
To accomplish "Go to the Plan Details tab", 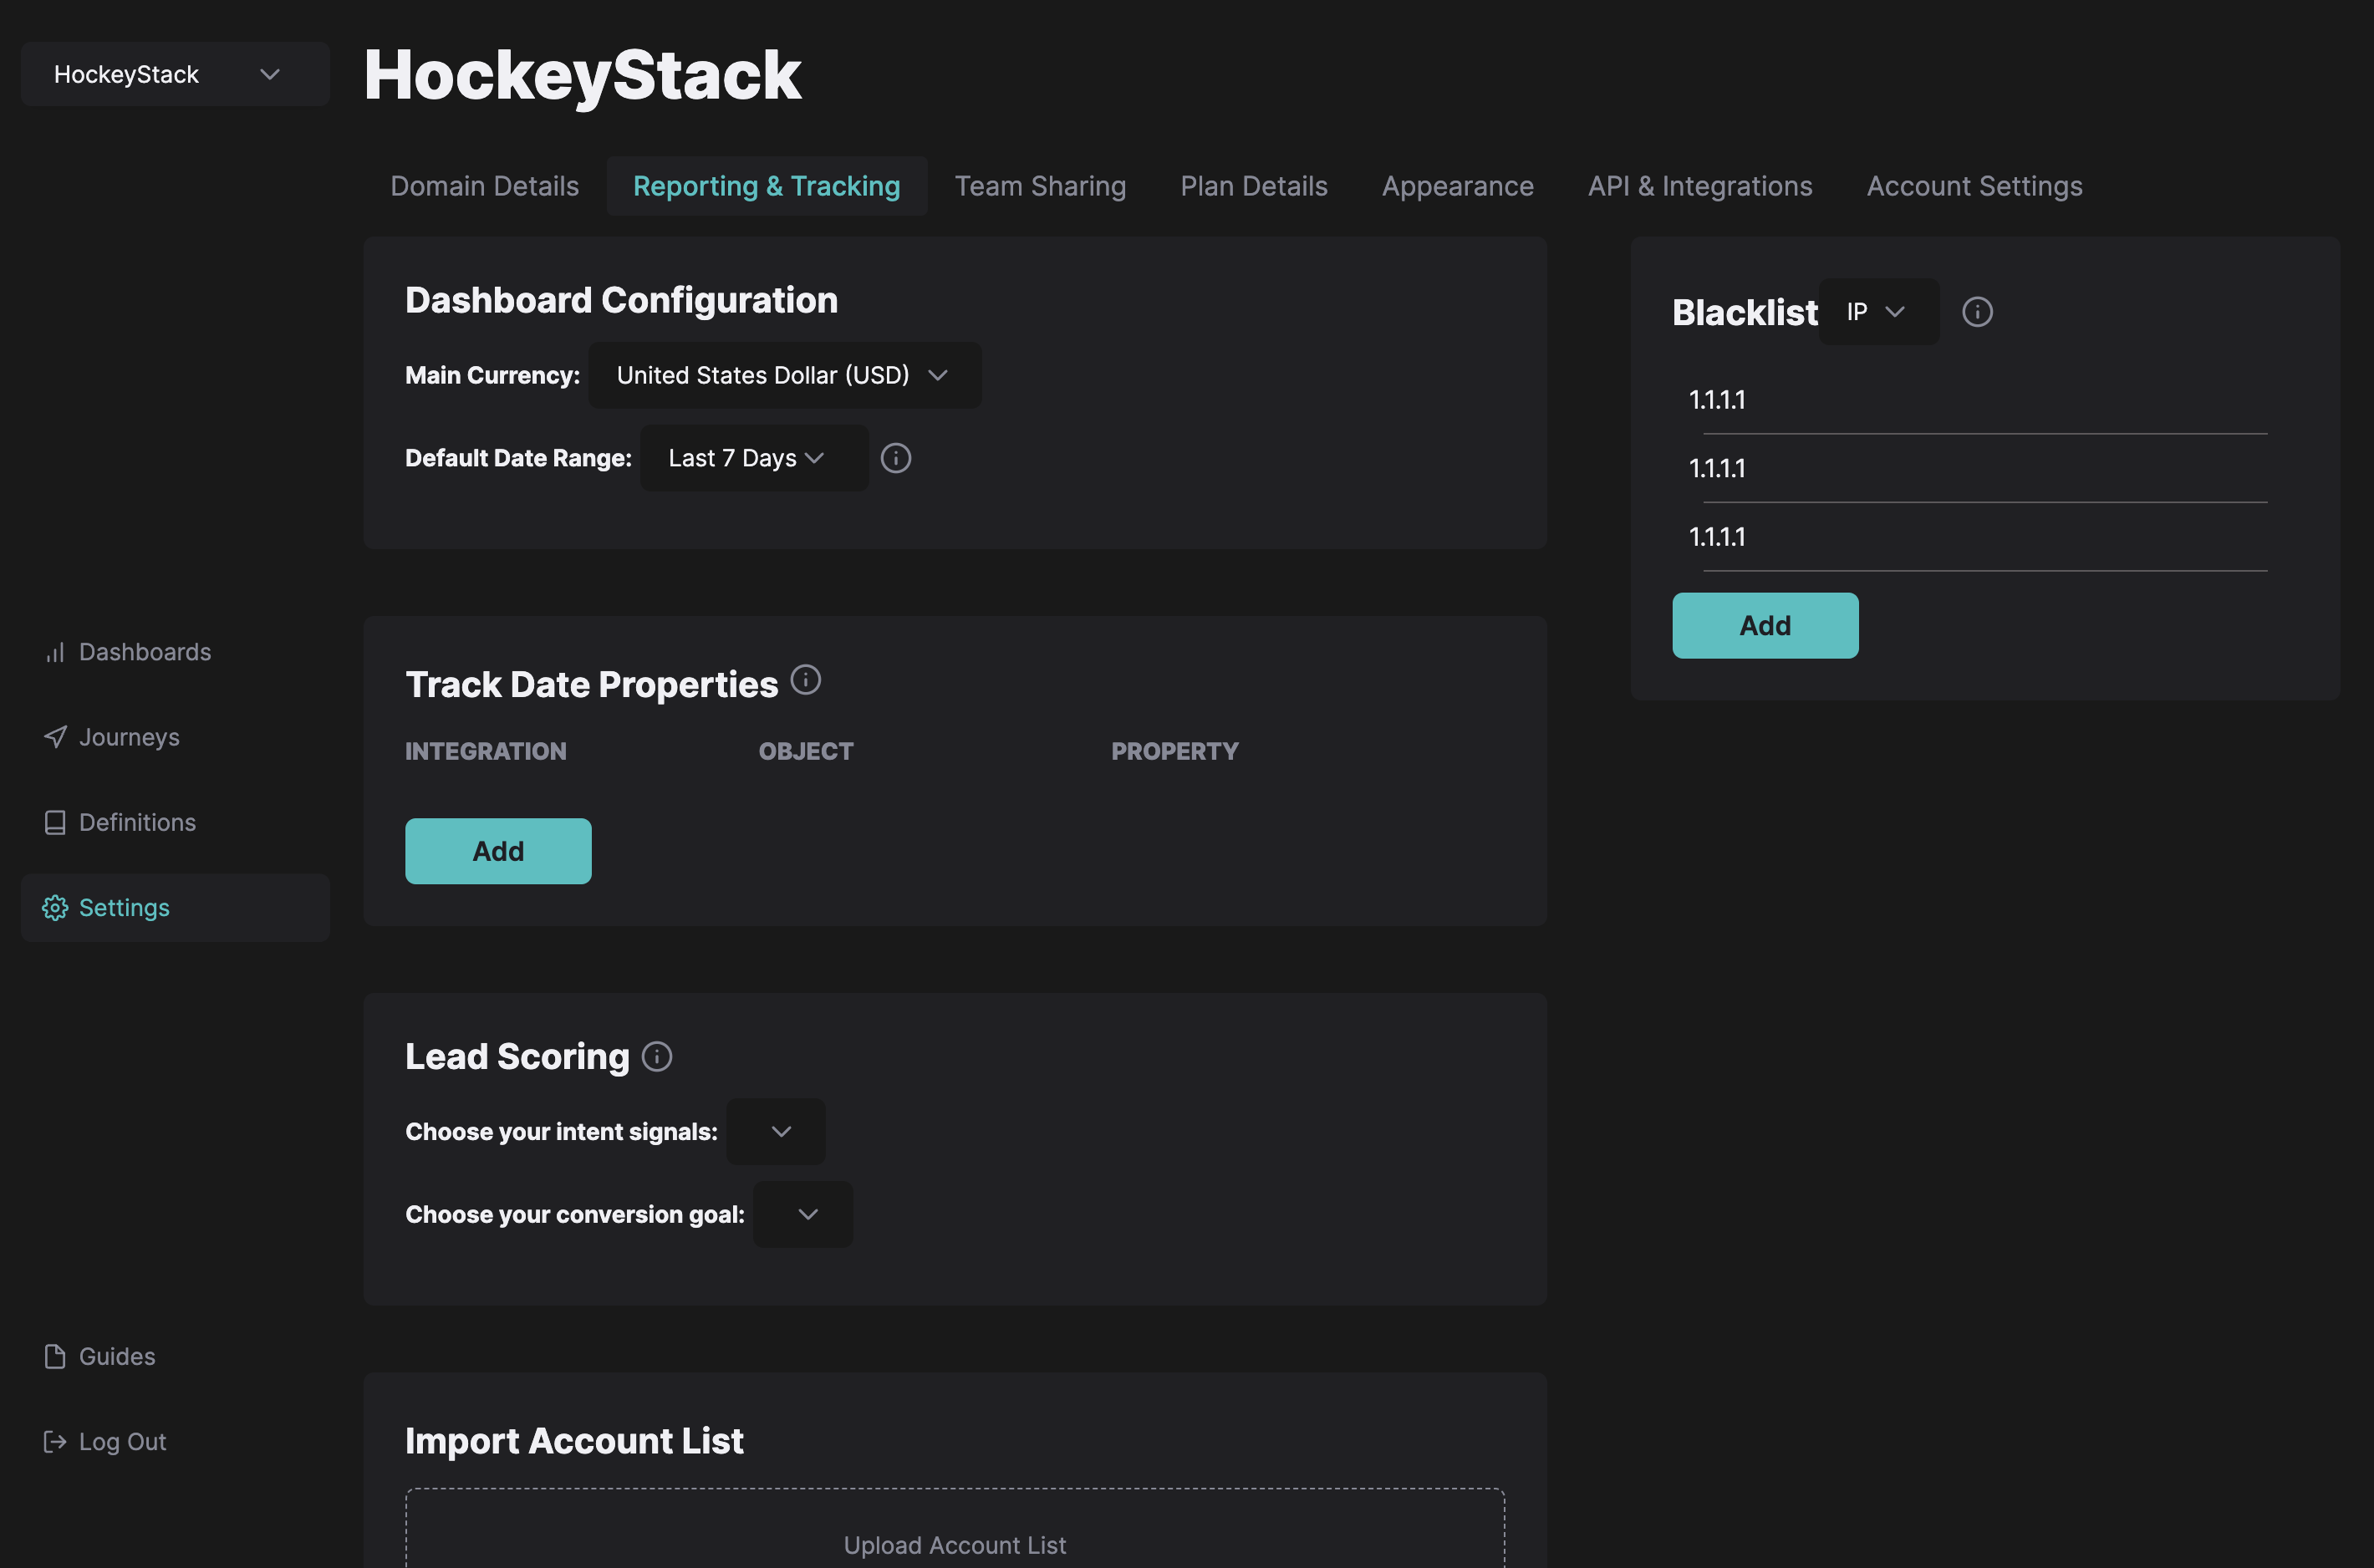I will pos(1254,186).
